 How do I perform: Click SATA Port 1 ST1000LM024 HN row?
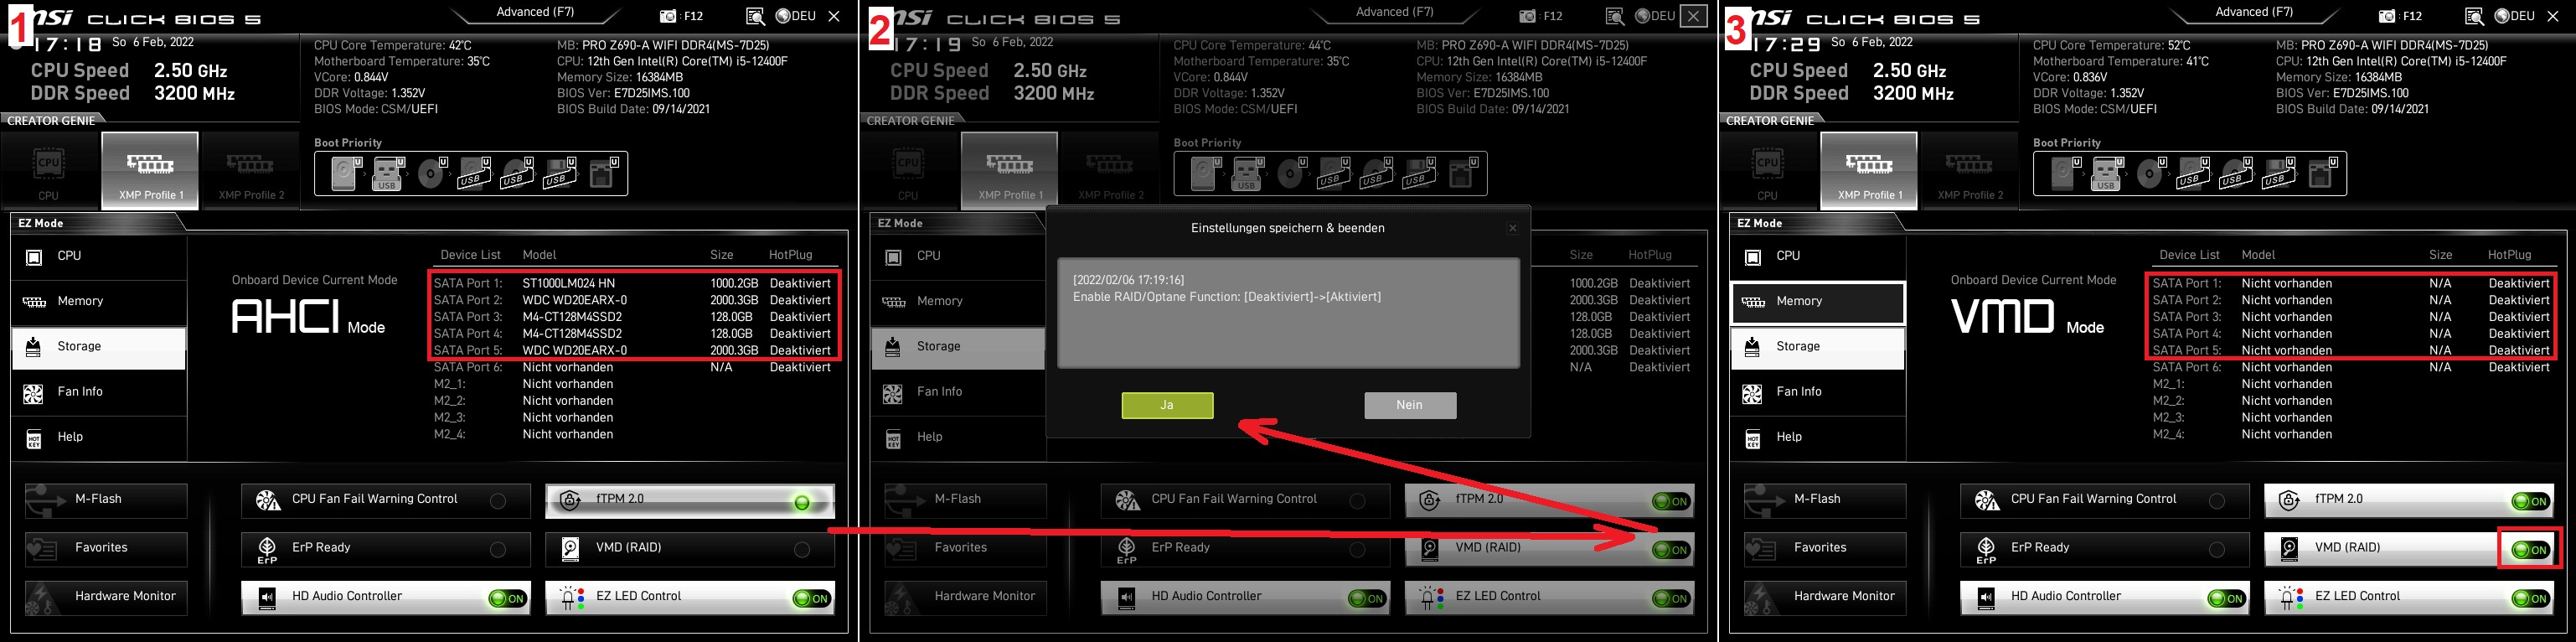pos(632,284)
